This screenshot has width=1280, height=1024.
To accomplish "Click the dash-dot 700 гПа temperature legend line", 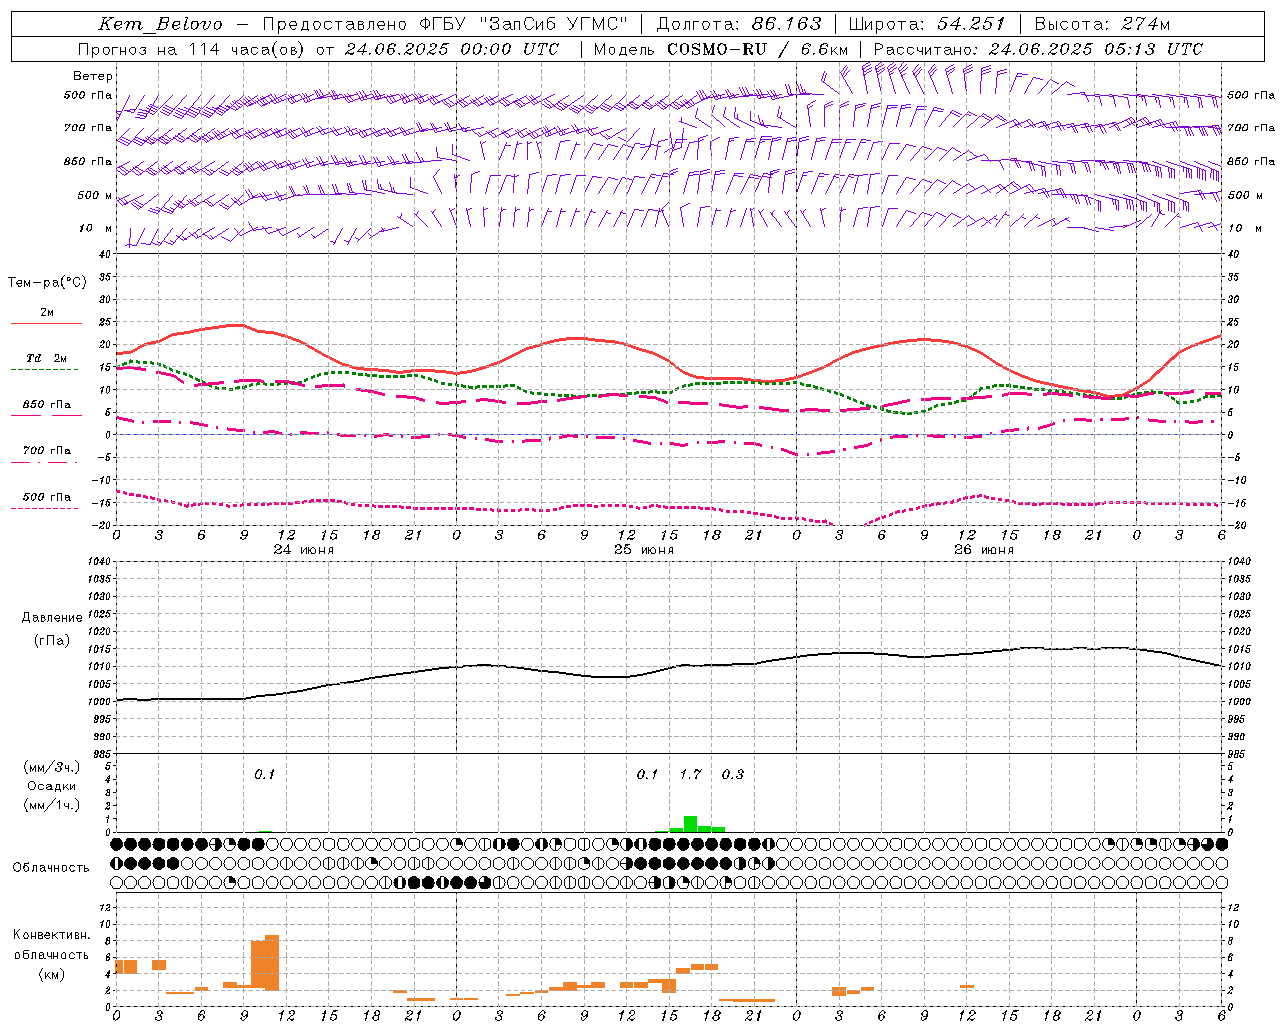I will (44, 462).
